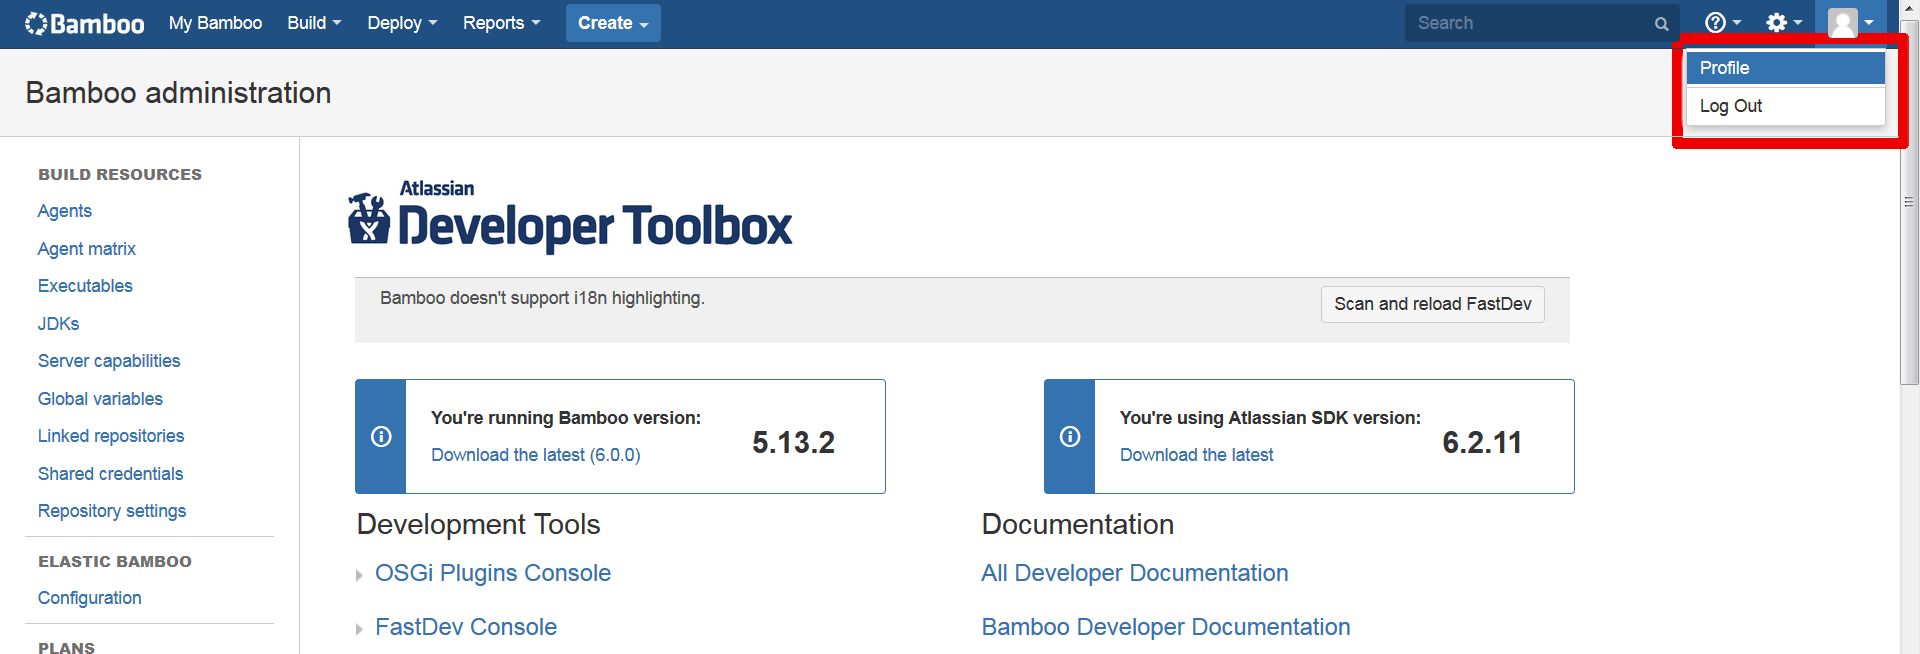Screen dimensions: 1920x654
Task: Select Log Out from user menu
Action: tap(1785, 106)
